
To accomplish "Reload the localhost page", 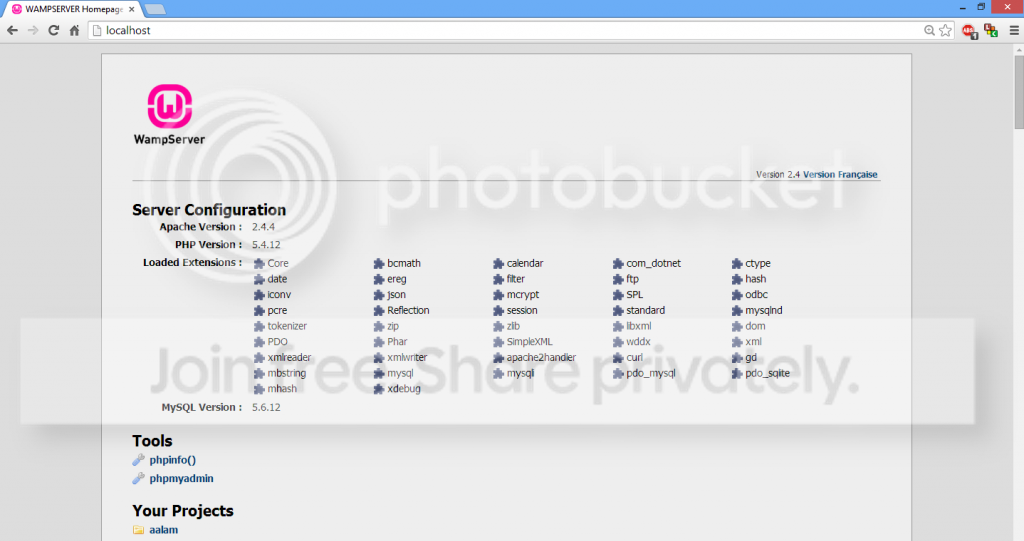I will [54, 30].
